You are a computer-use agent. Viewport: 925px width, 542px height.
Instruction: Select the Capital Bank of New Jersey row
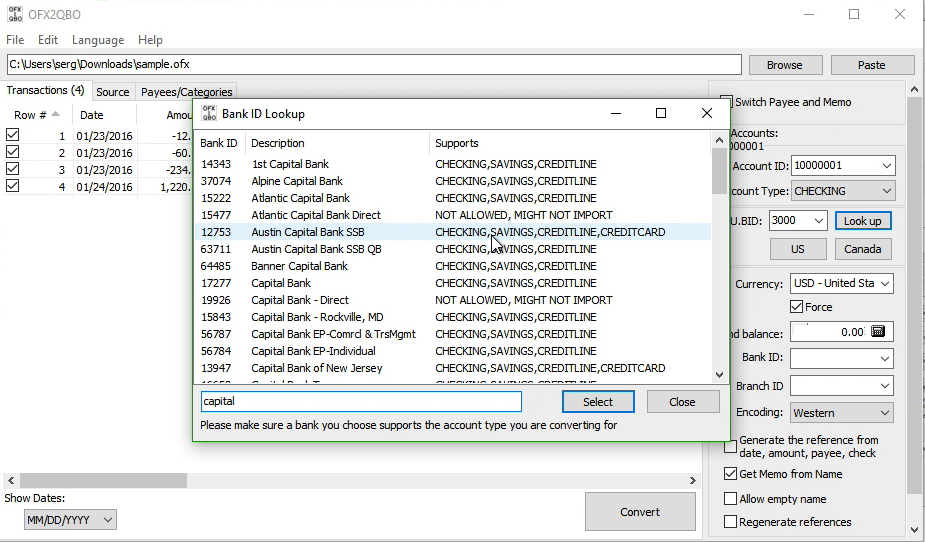click(452, 368)
